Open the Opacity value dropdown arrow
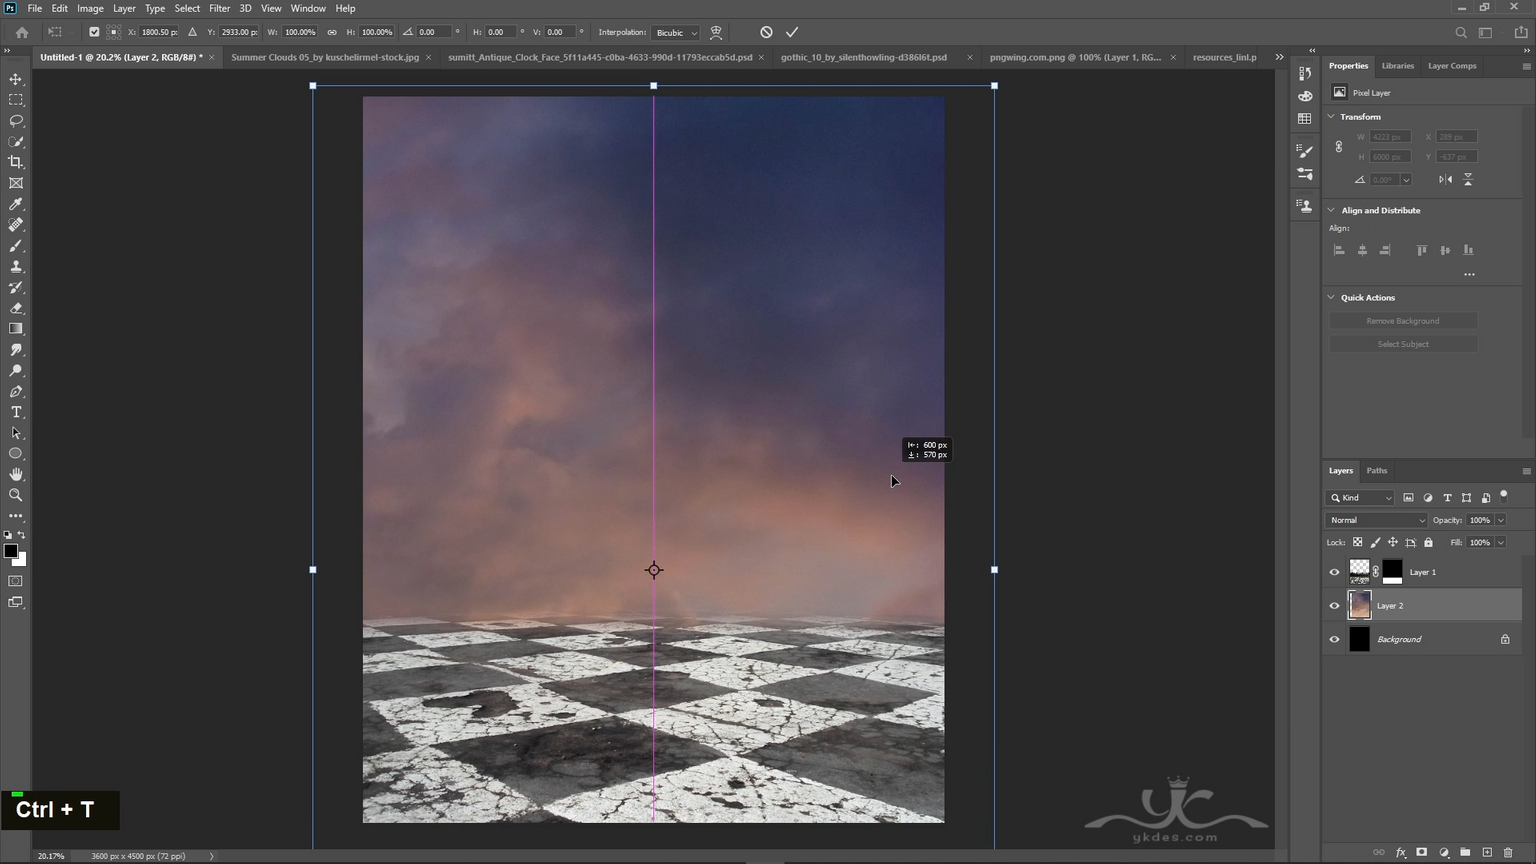The height and width of the screenshot is (864, 1536). pos(1500,520)
